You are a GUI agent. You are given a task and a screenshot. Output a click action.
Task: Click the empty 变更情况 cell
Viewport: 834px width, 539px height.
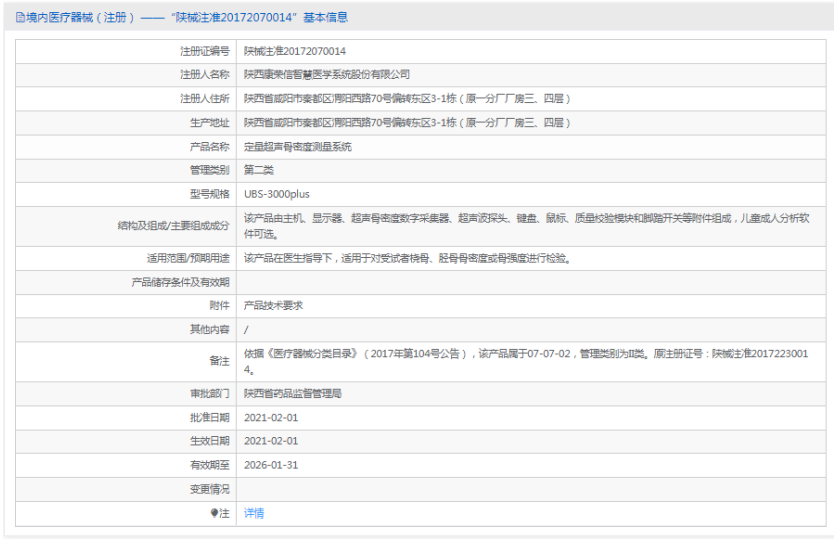[x=530, y=489]
